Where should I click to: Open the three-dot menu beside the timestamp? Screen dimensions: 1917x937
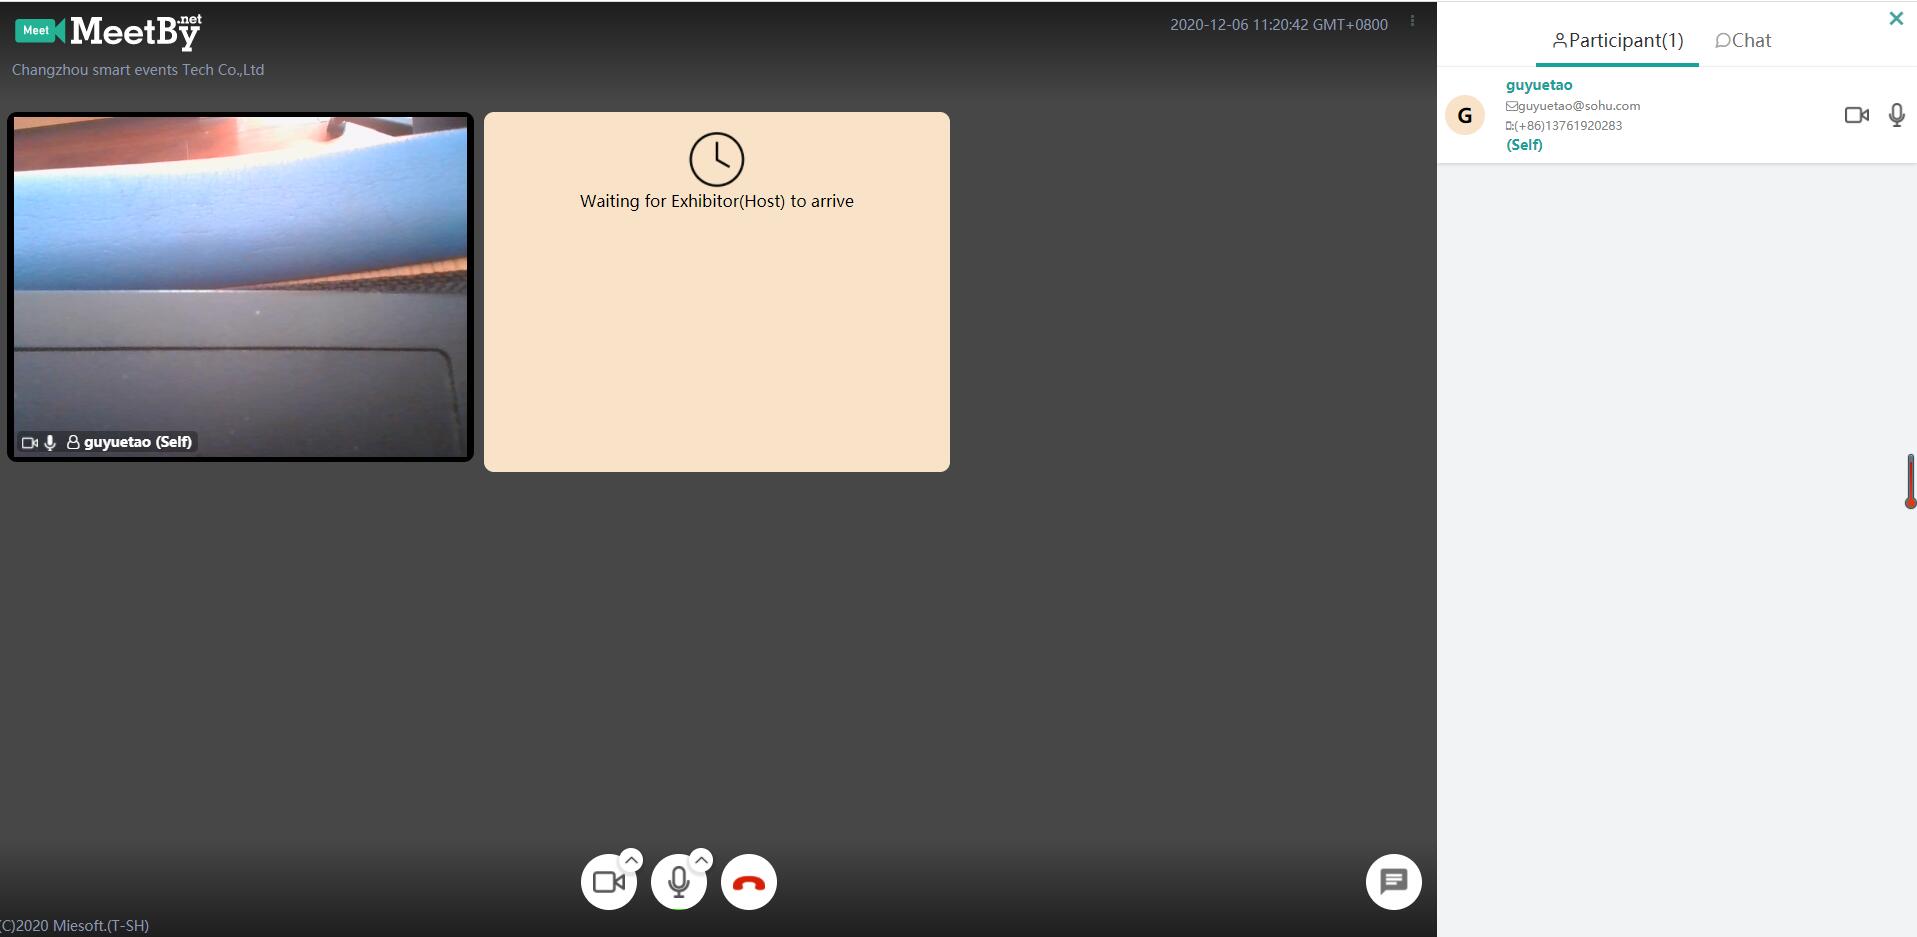(x=1412, y=21)
